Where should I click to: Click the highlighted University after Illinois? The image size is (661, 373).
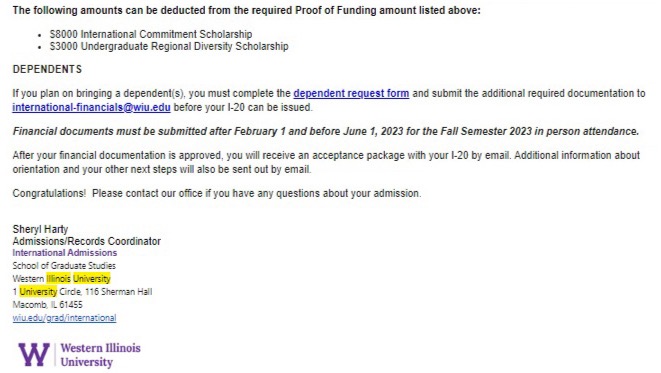[x=91, y=279]
